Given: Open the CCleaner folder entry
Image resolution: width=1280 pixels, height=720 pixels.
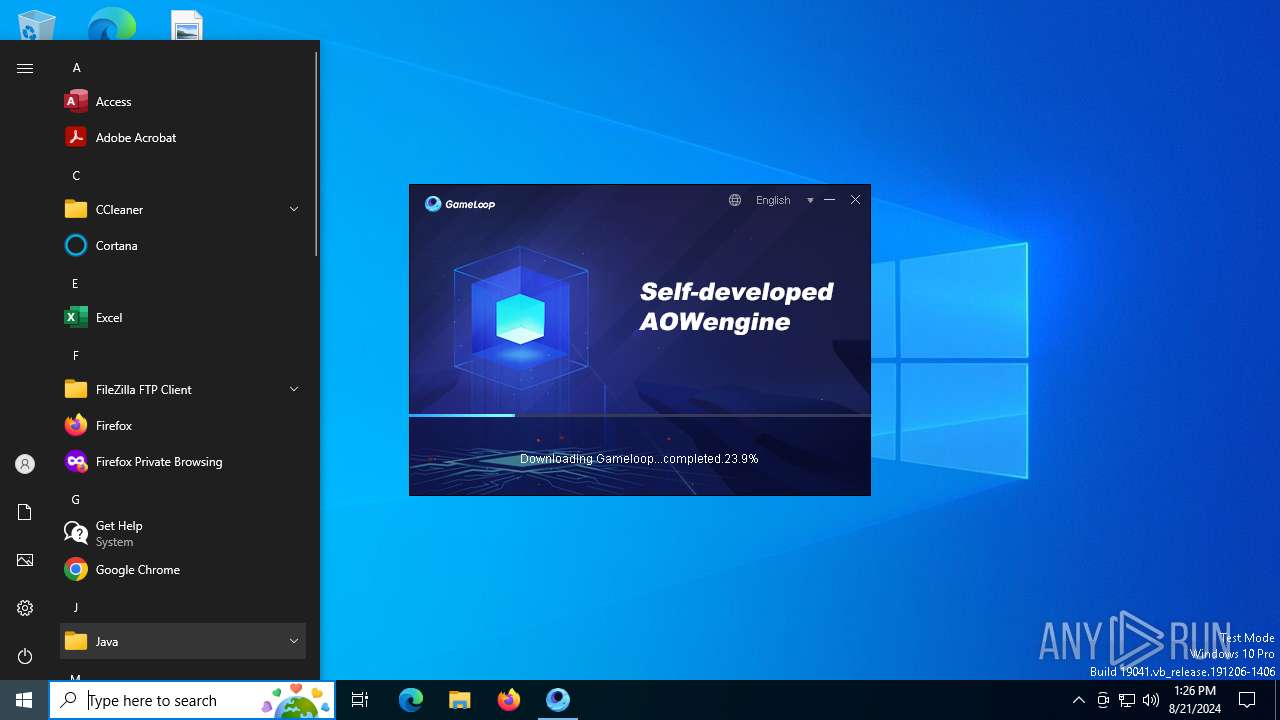Looking at the screenshot, I should pos(183,209).
